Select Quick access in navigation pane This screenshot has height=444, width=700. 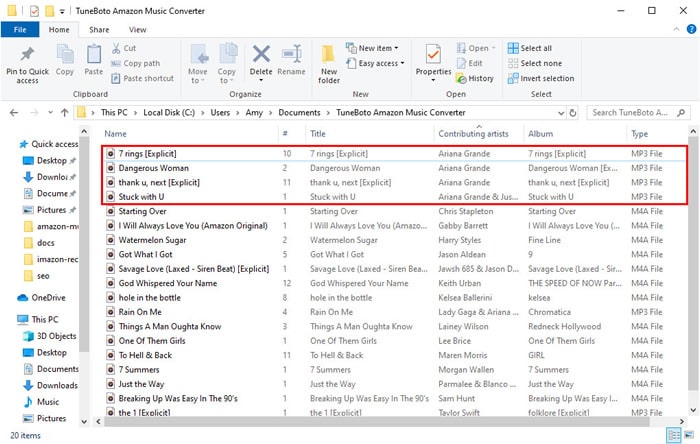point(49,144)
